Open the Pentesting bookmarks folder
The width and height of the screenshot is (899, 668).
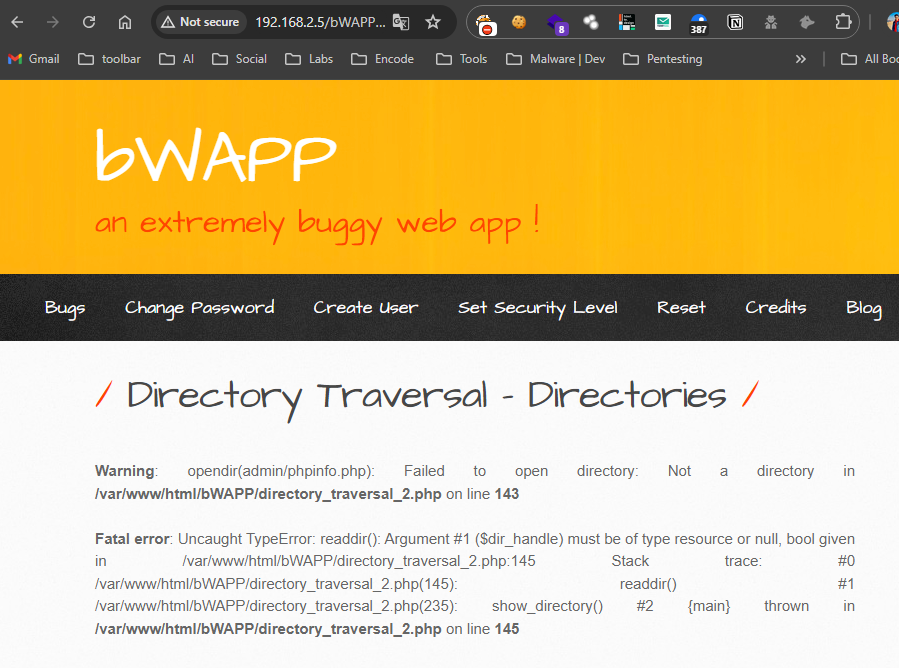[x=663, y=59]
